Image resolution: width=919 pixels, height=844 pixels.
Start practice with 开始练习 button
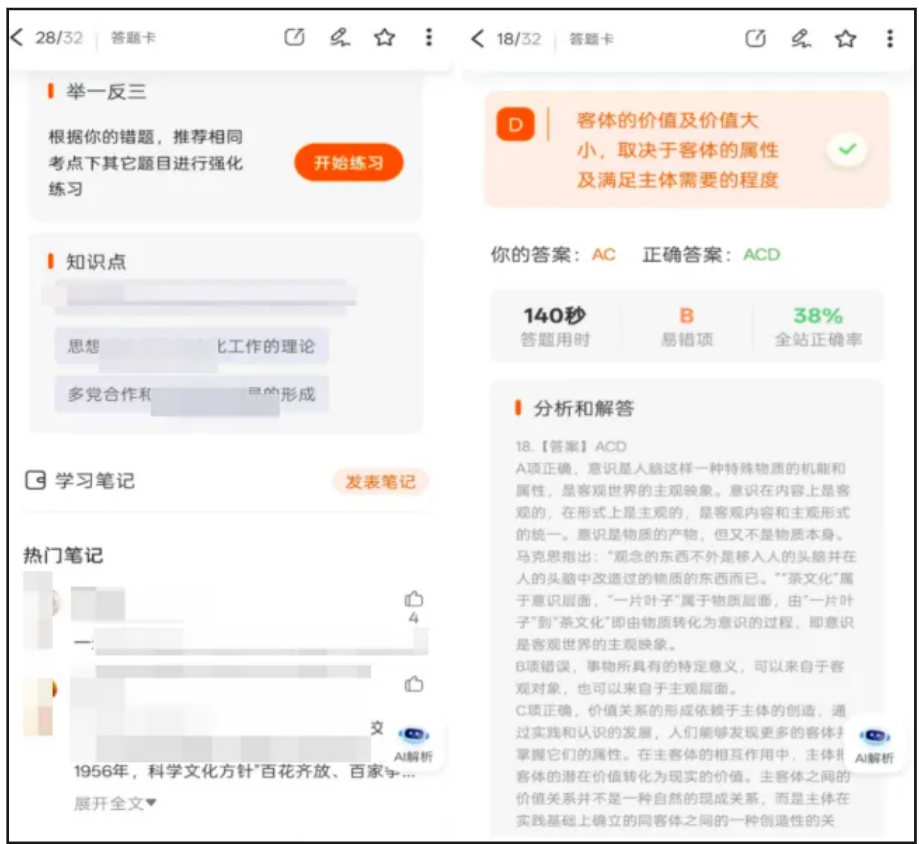pos(349,162)
